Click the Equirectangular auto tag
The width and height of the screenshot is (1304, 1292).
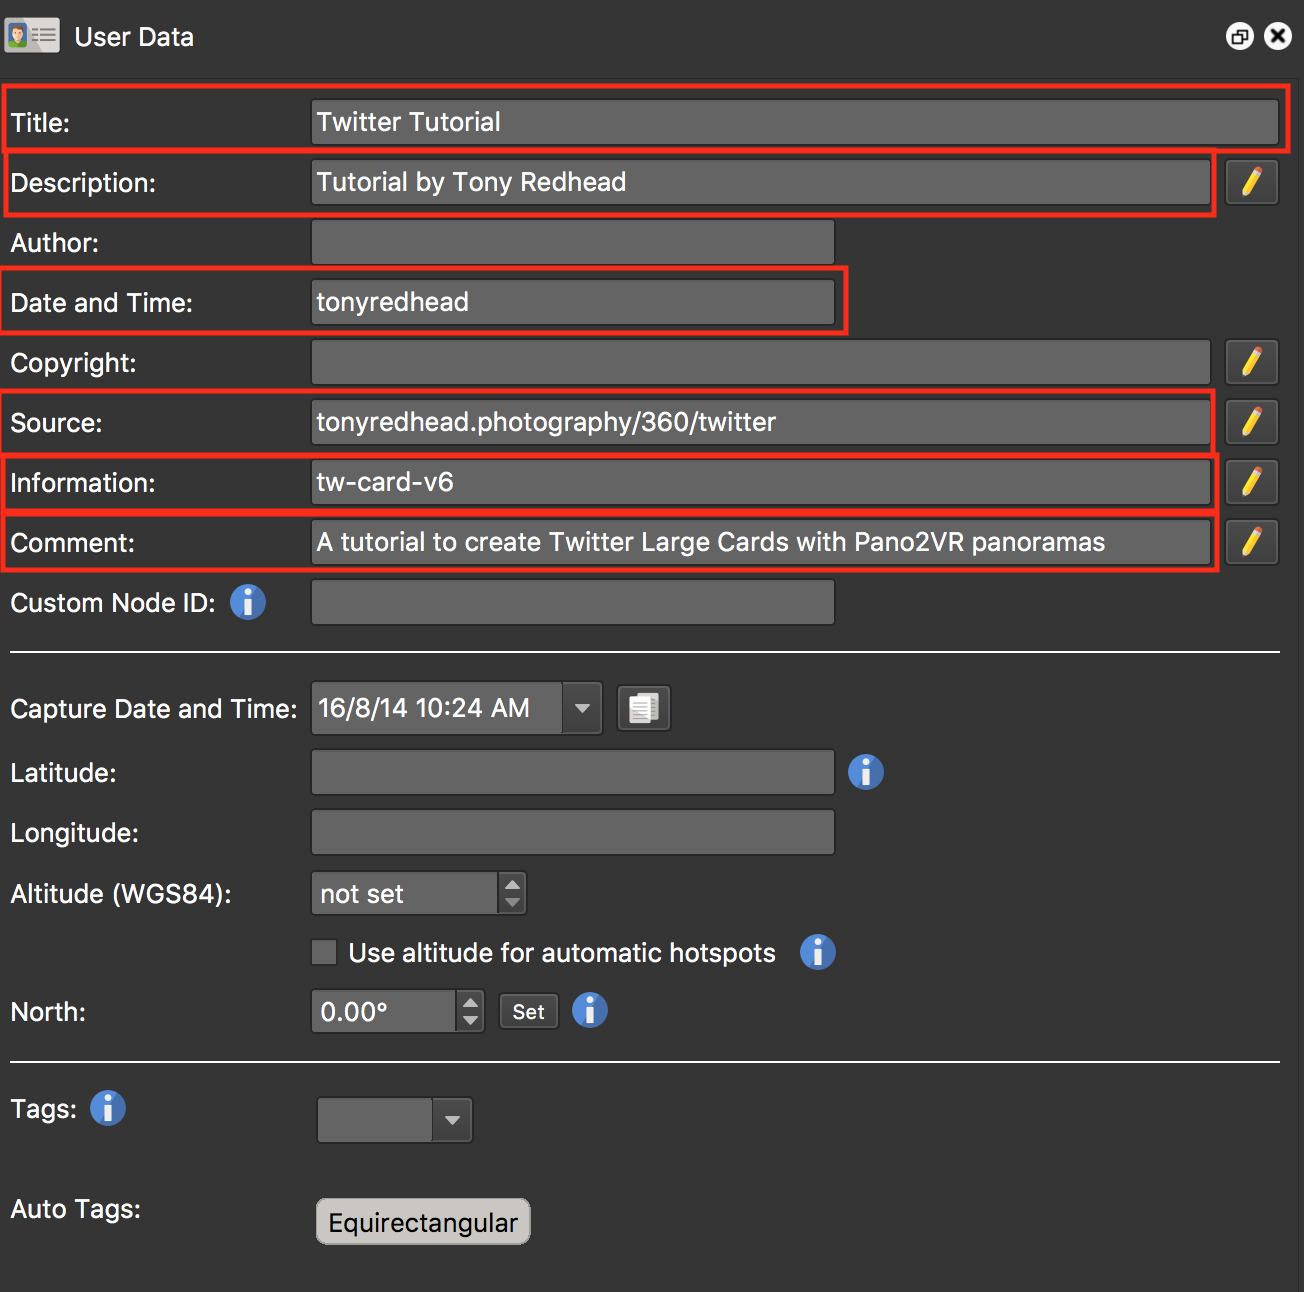(x=423, y=1222)
